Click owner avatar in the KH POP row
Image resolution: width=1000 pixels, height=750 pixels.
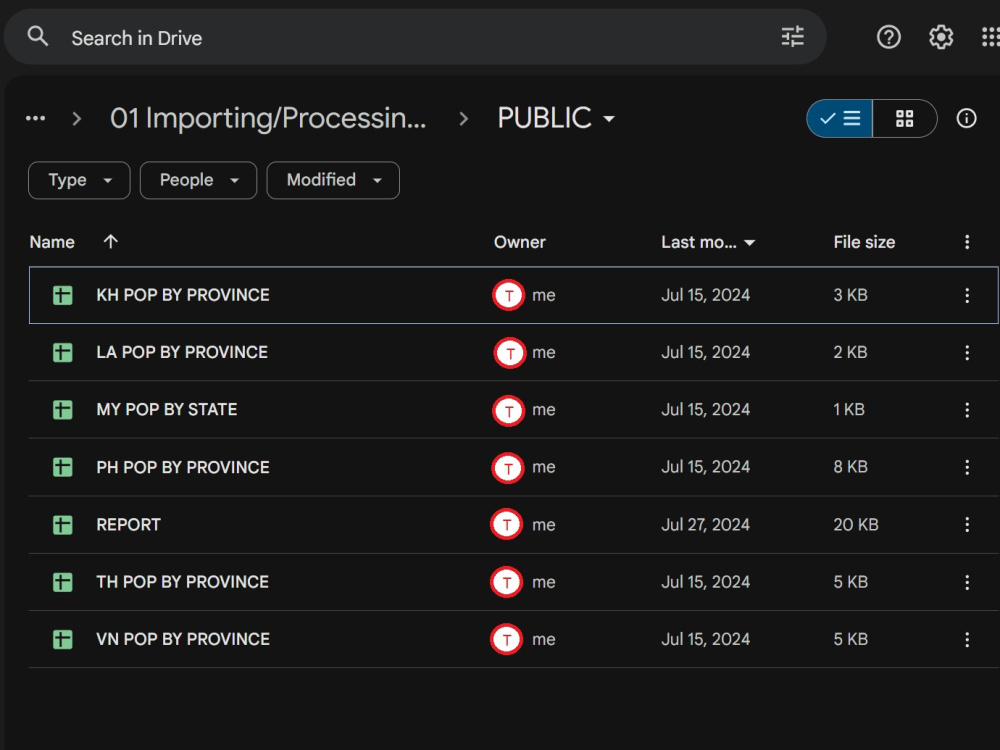coord(508,295)
